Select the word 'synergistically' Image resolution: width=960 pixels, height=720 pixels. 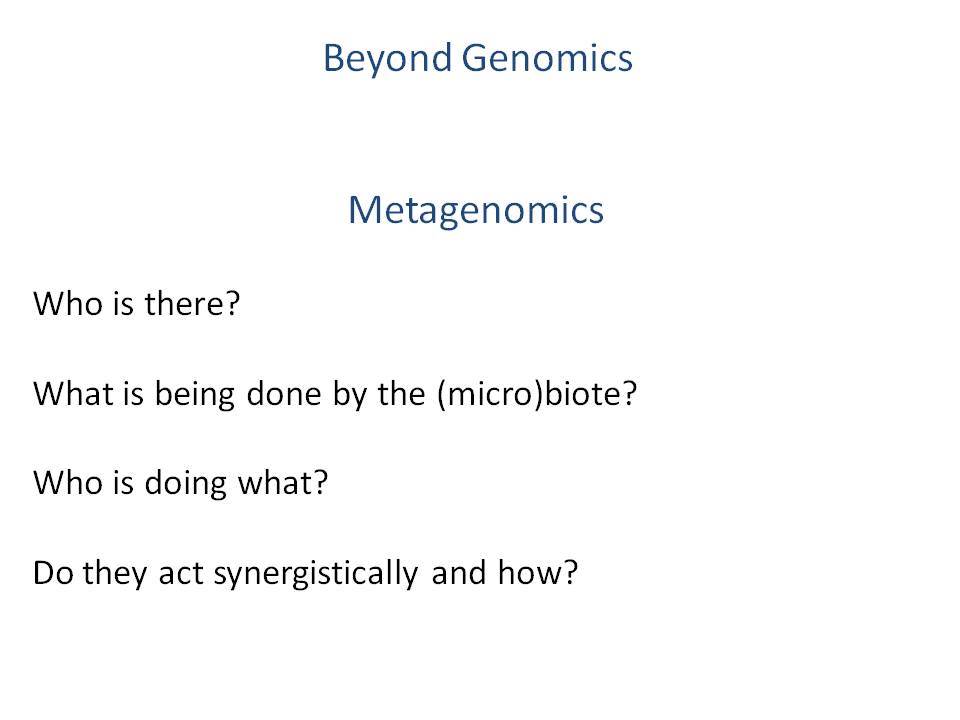tap(316, 575)
